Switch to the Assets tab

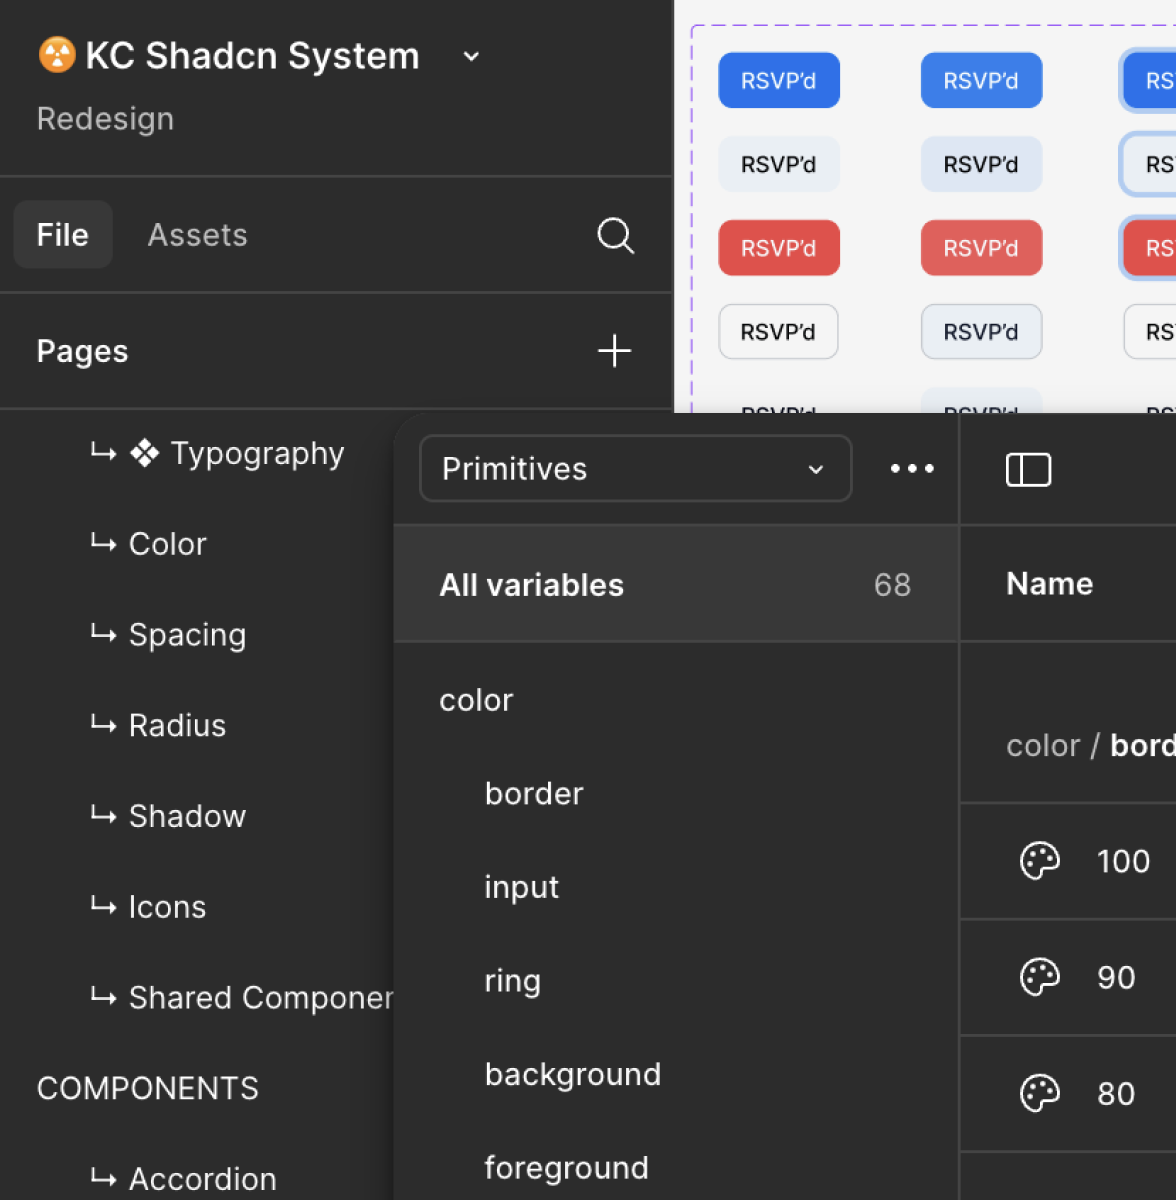click(197, 235)
